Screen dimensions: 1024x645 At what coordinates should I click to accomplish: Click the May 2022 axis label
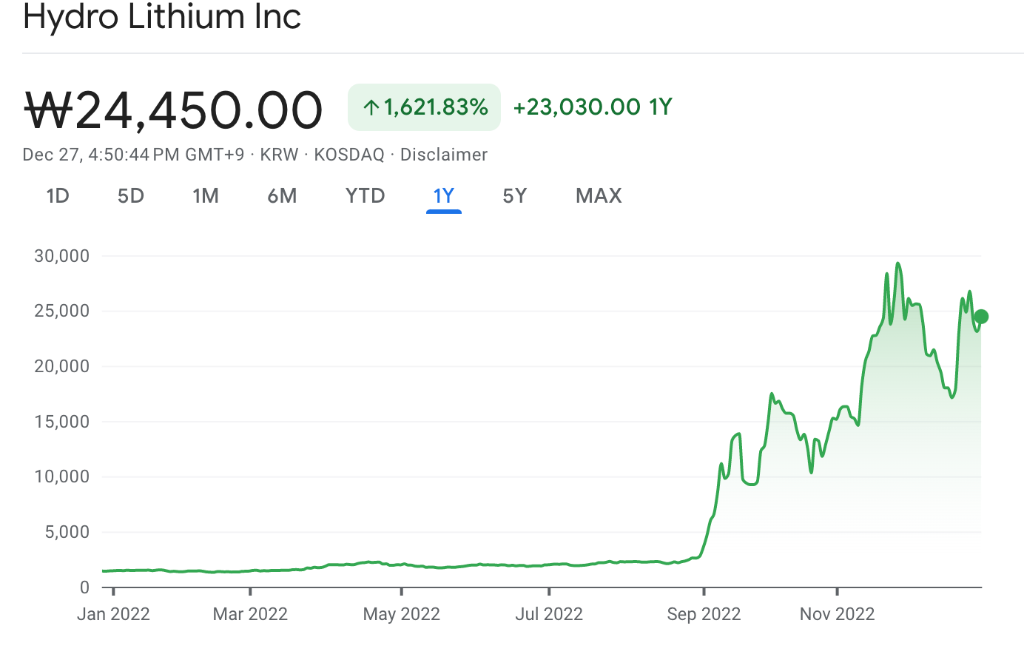point(402,614)
